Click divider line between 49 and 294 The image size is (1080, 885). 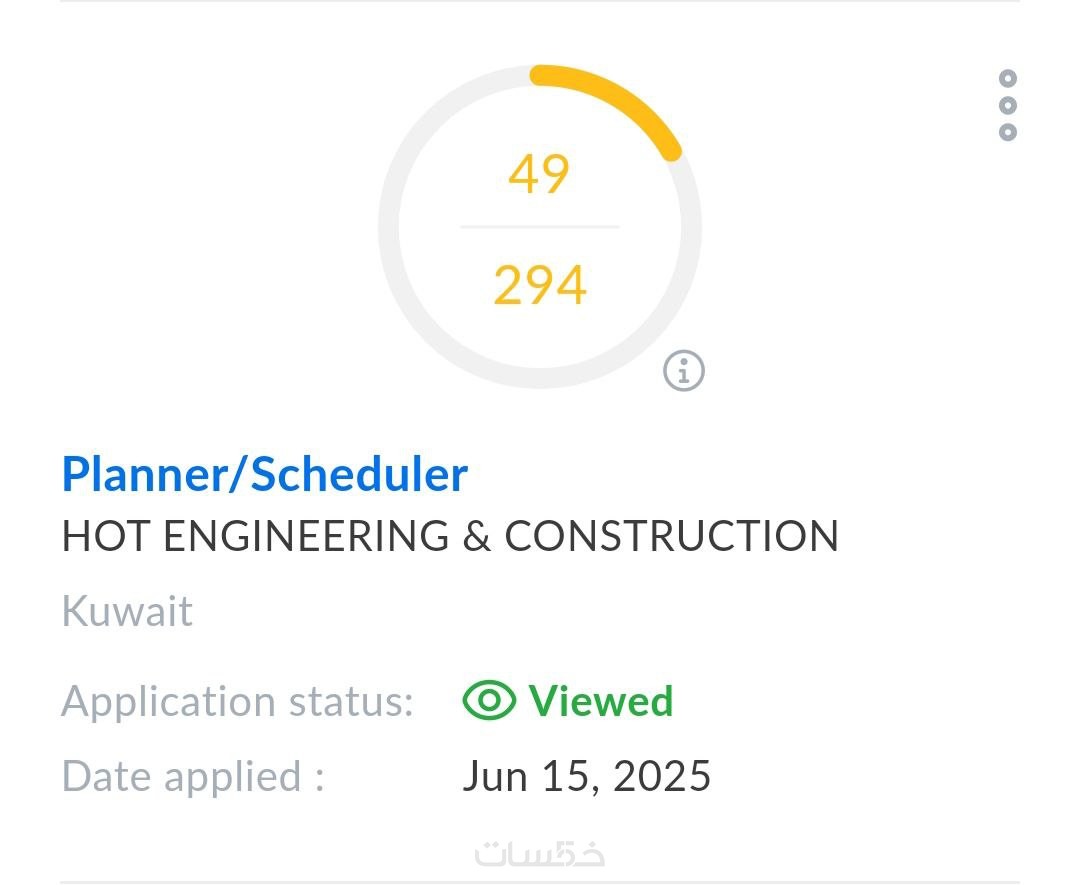click(539, 228)
